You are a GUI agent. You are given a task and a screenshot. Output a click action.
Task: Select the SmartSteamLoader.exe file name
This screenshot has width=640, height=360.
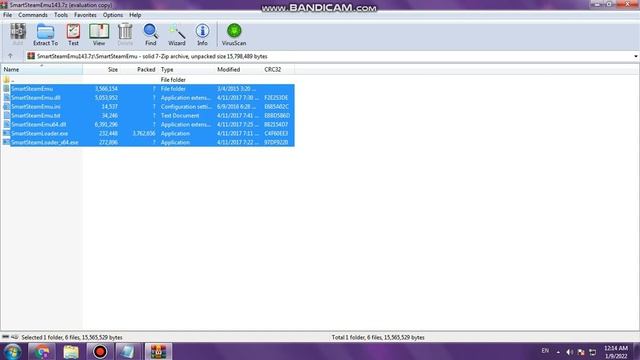tap(40, 133)
